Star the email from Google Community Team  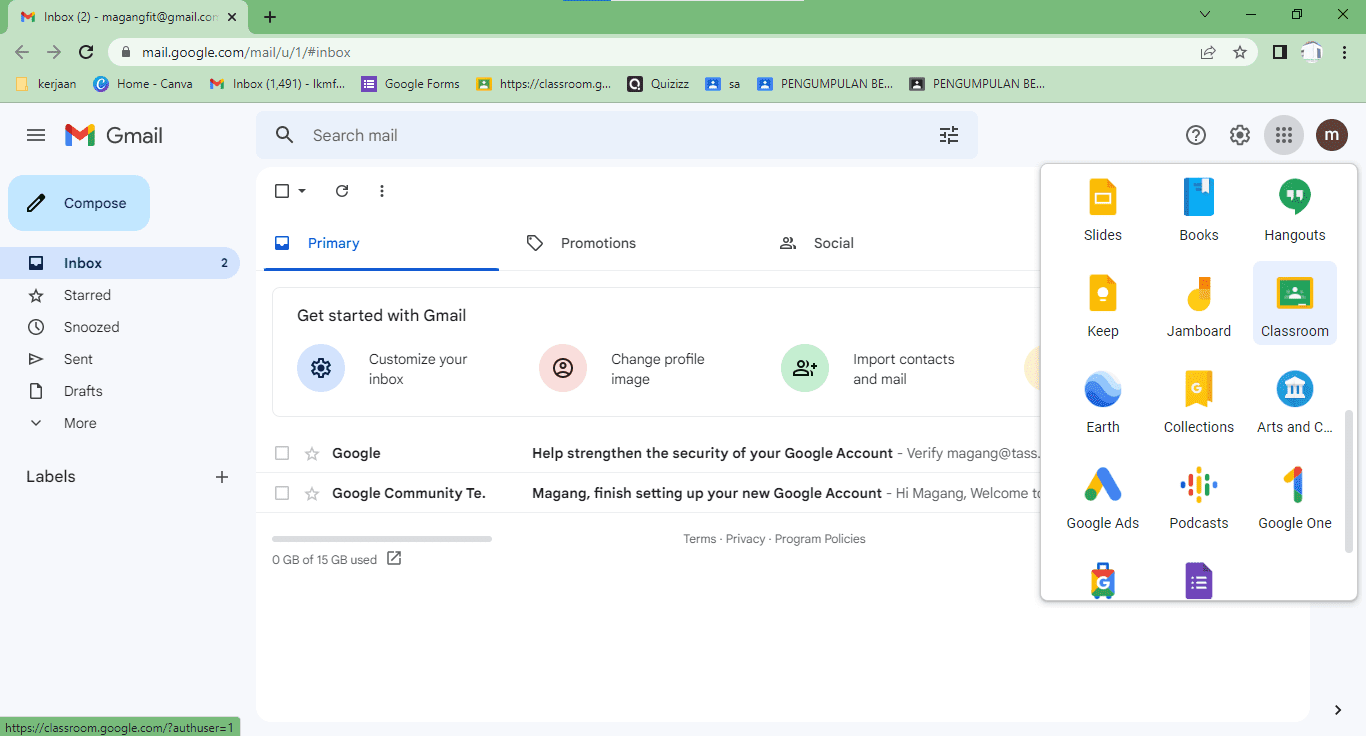point(311,492)
